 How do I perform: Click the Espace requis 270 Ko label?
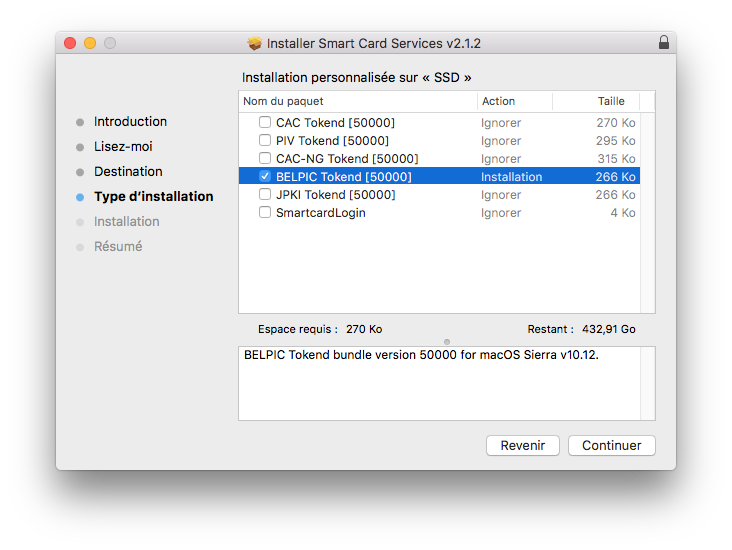pyautogui.click(x=320, y=329)
